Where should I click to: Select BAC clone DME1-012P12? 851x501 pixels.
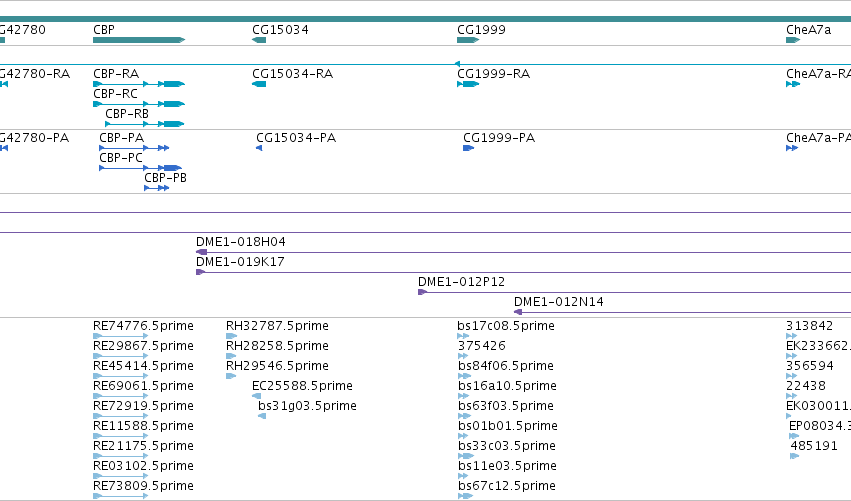[634, 292]
